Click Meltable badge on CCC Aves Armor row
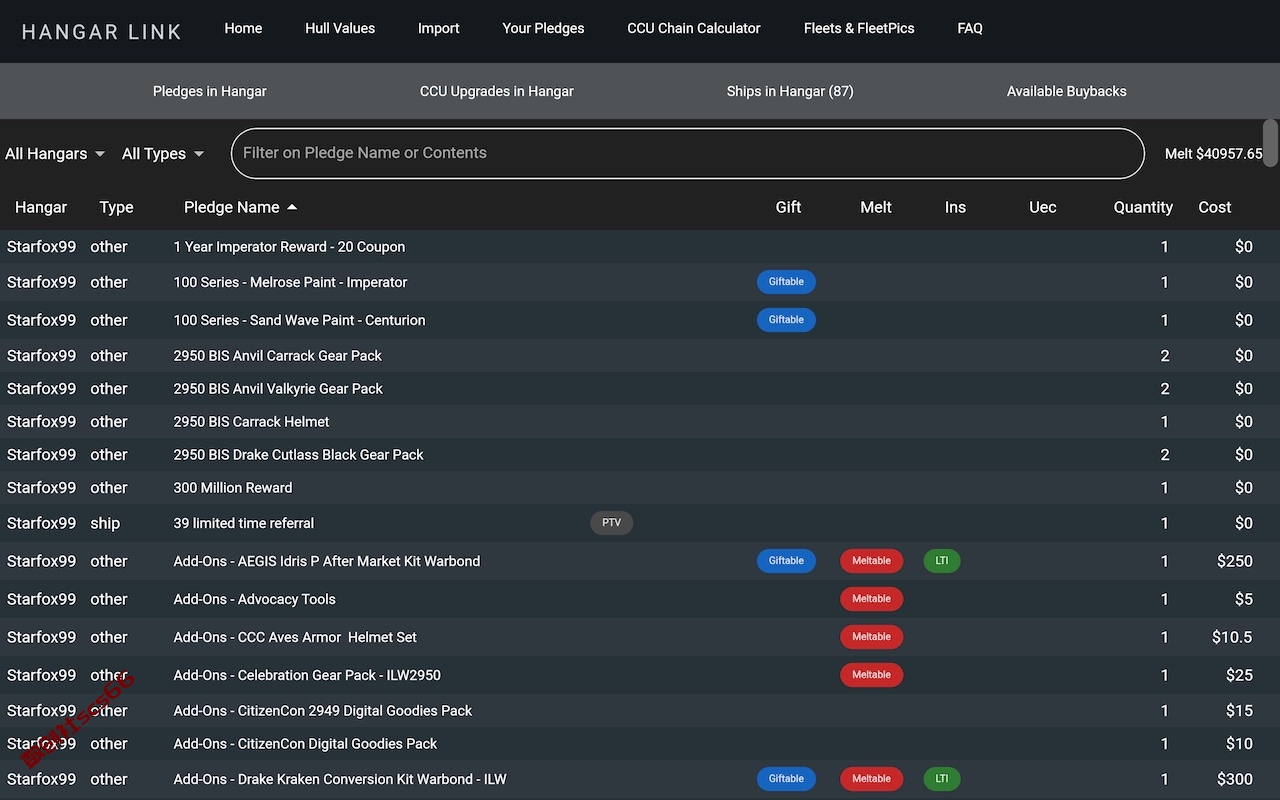Image resolution: width=1280 pixels, height=800 pixels. pos(871,637)
